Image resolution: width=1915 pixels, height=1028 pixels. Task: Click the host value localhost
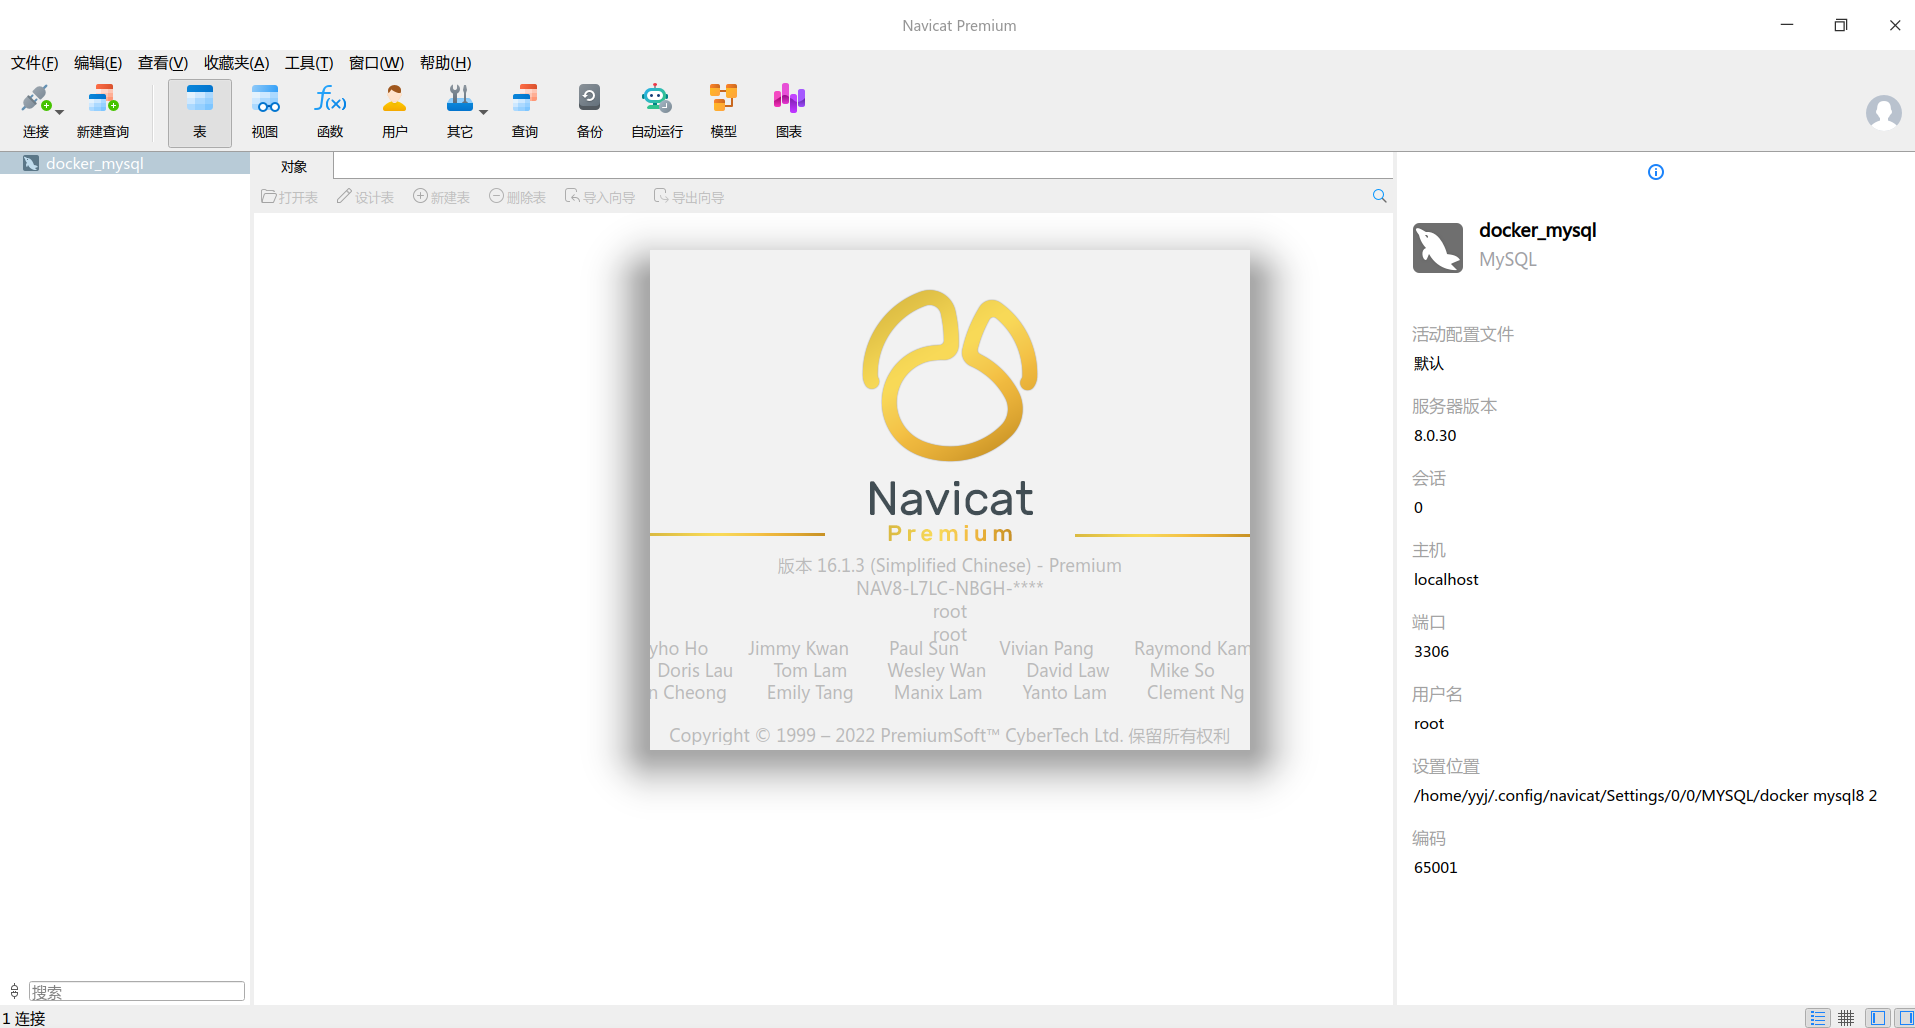pos(1446,579)
